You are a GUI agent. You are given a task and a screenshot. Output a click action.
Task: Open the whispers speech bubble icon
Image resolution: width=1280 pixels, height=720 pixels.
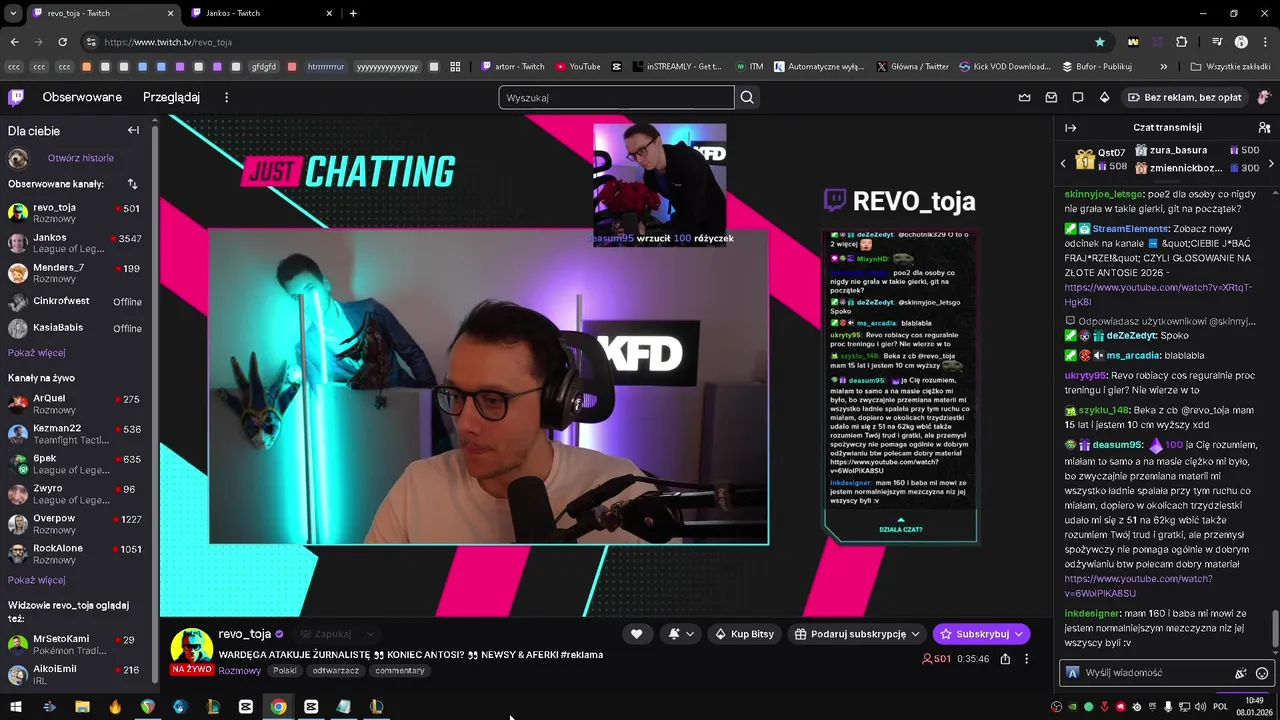pyautogui.click(x=1078, y=97)
